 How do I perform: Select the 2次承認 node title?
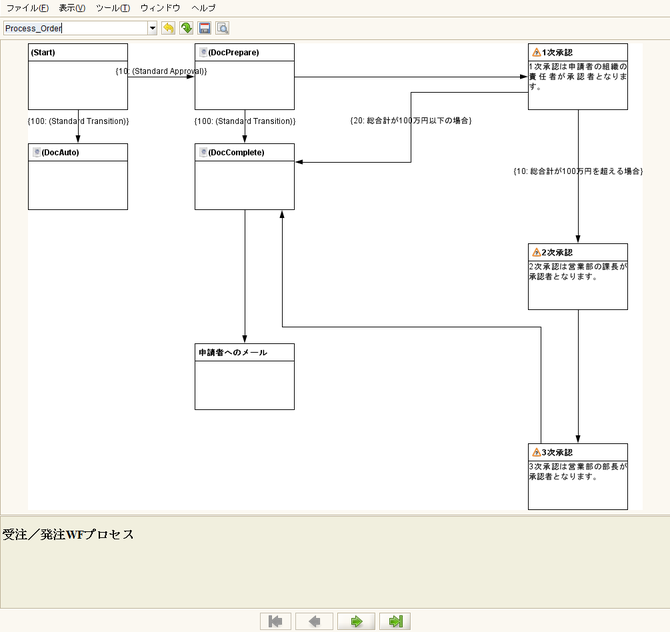click(x=557, y=253)
